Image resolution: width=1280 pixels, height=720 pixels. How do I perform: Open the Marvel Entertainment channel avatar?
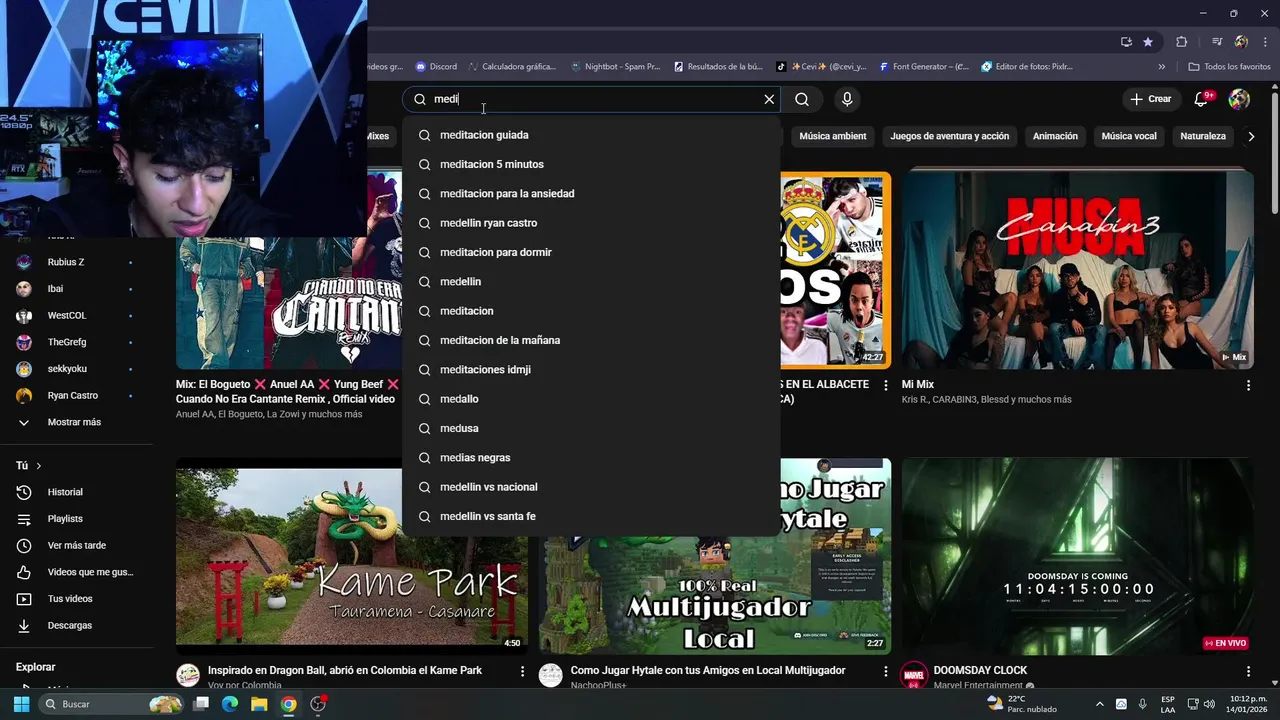[x=913, y=675]
